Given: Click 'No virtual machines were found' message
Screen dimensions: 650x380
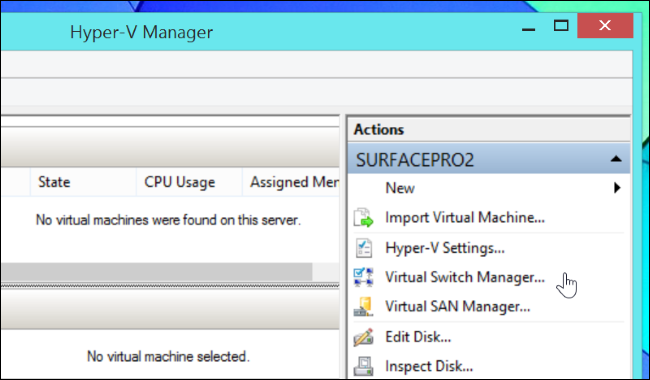Looking at the screenshot, I should (x=168, y=220).
